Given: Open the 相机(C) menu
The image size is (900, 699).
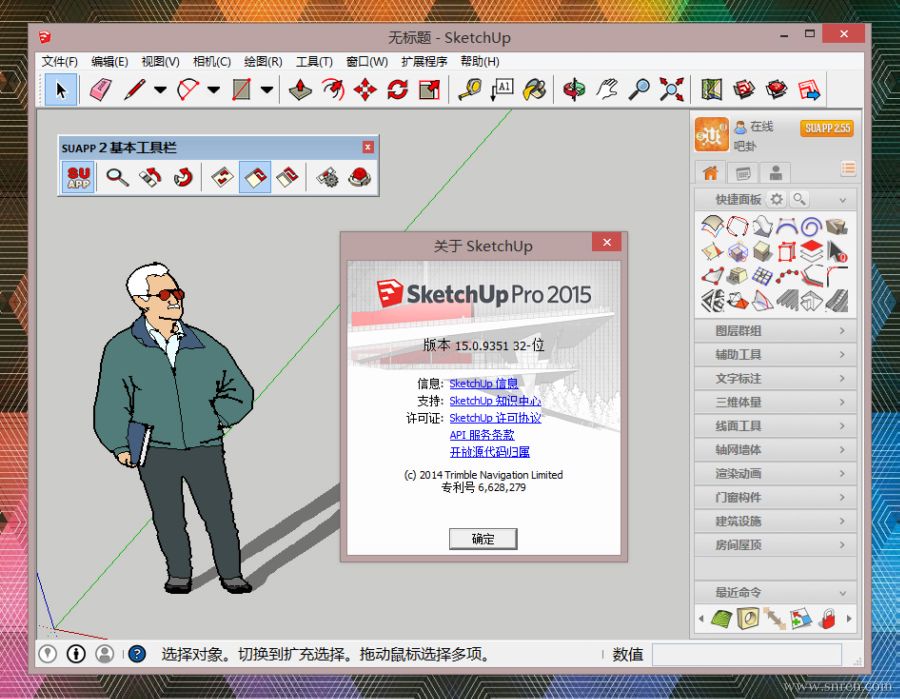Looking at the screenshot, I should (212, 61).
